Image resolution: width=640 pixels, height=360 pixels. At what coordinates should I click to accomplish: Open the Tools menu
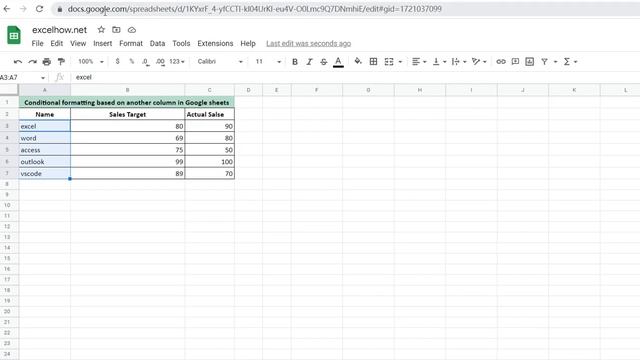coord(181,43)
